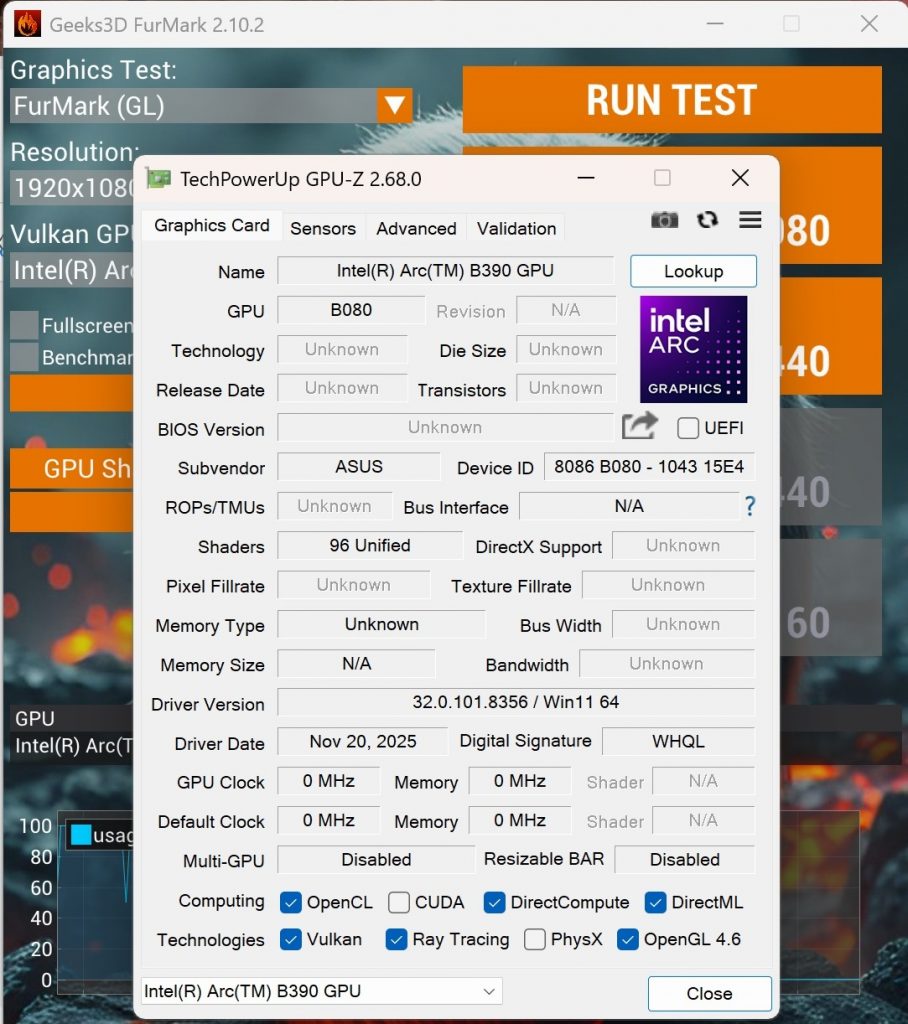Click the Bus Interface question mark icon

[x=750, y=507]
